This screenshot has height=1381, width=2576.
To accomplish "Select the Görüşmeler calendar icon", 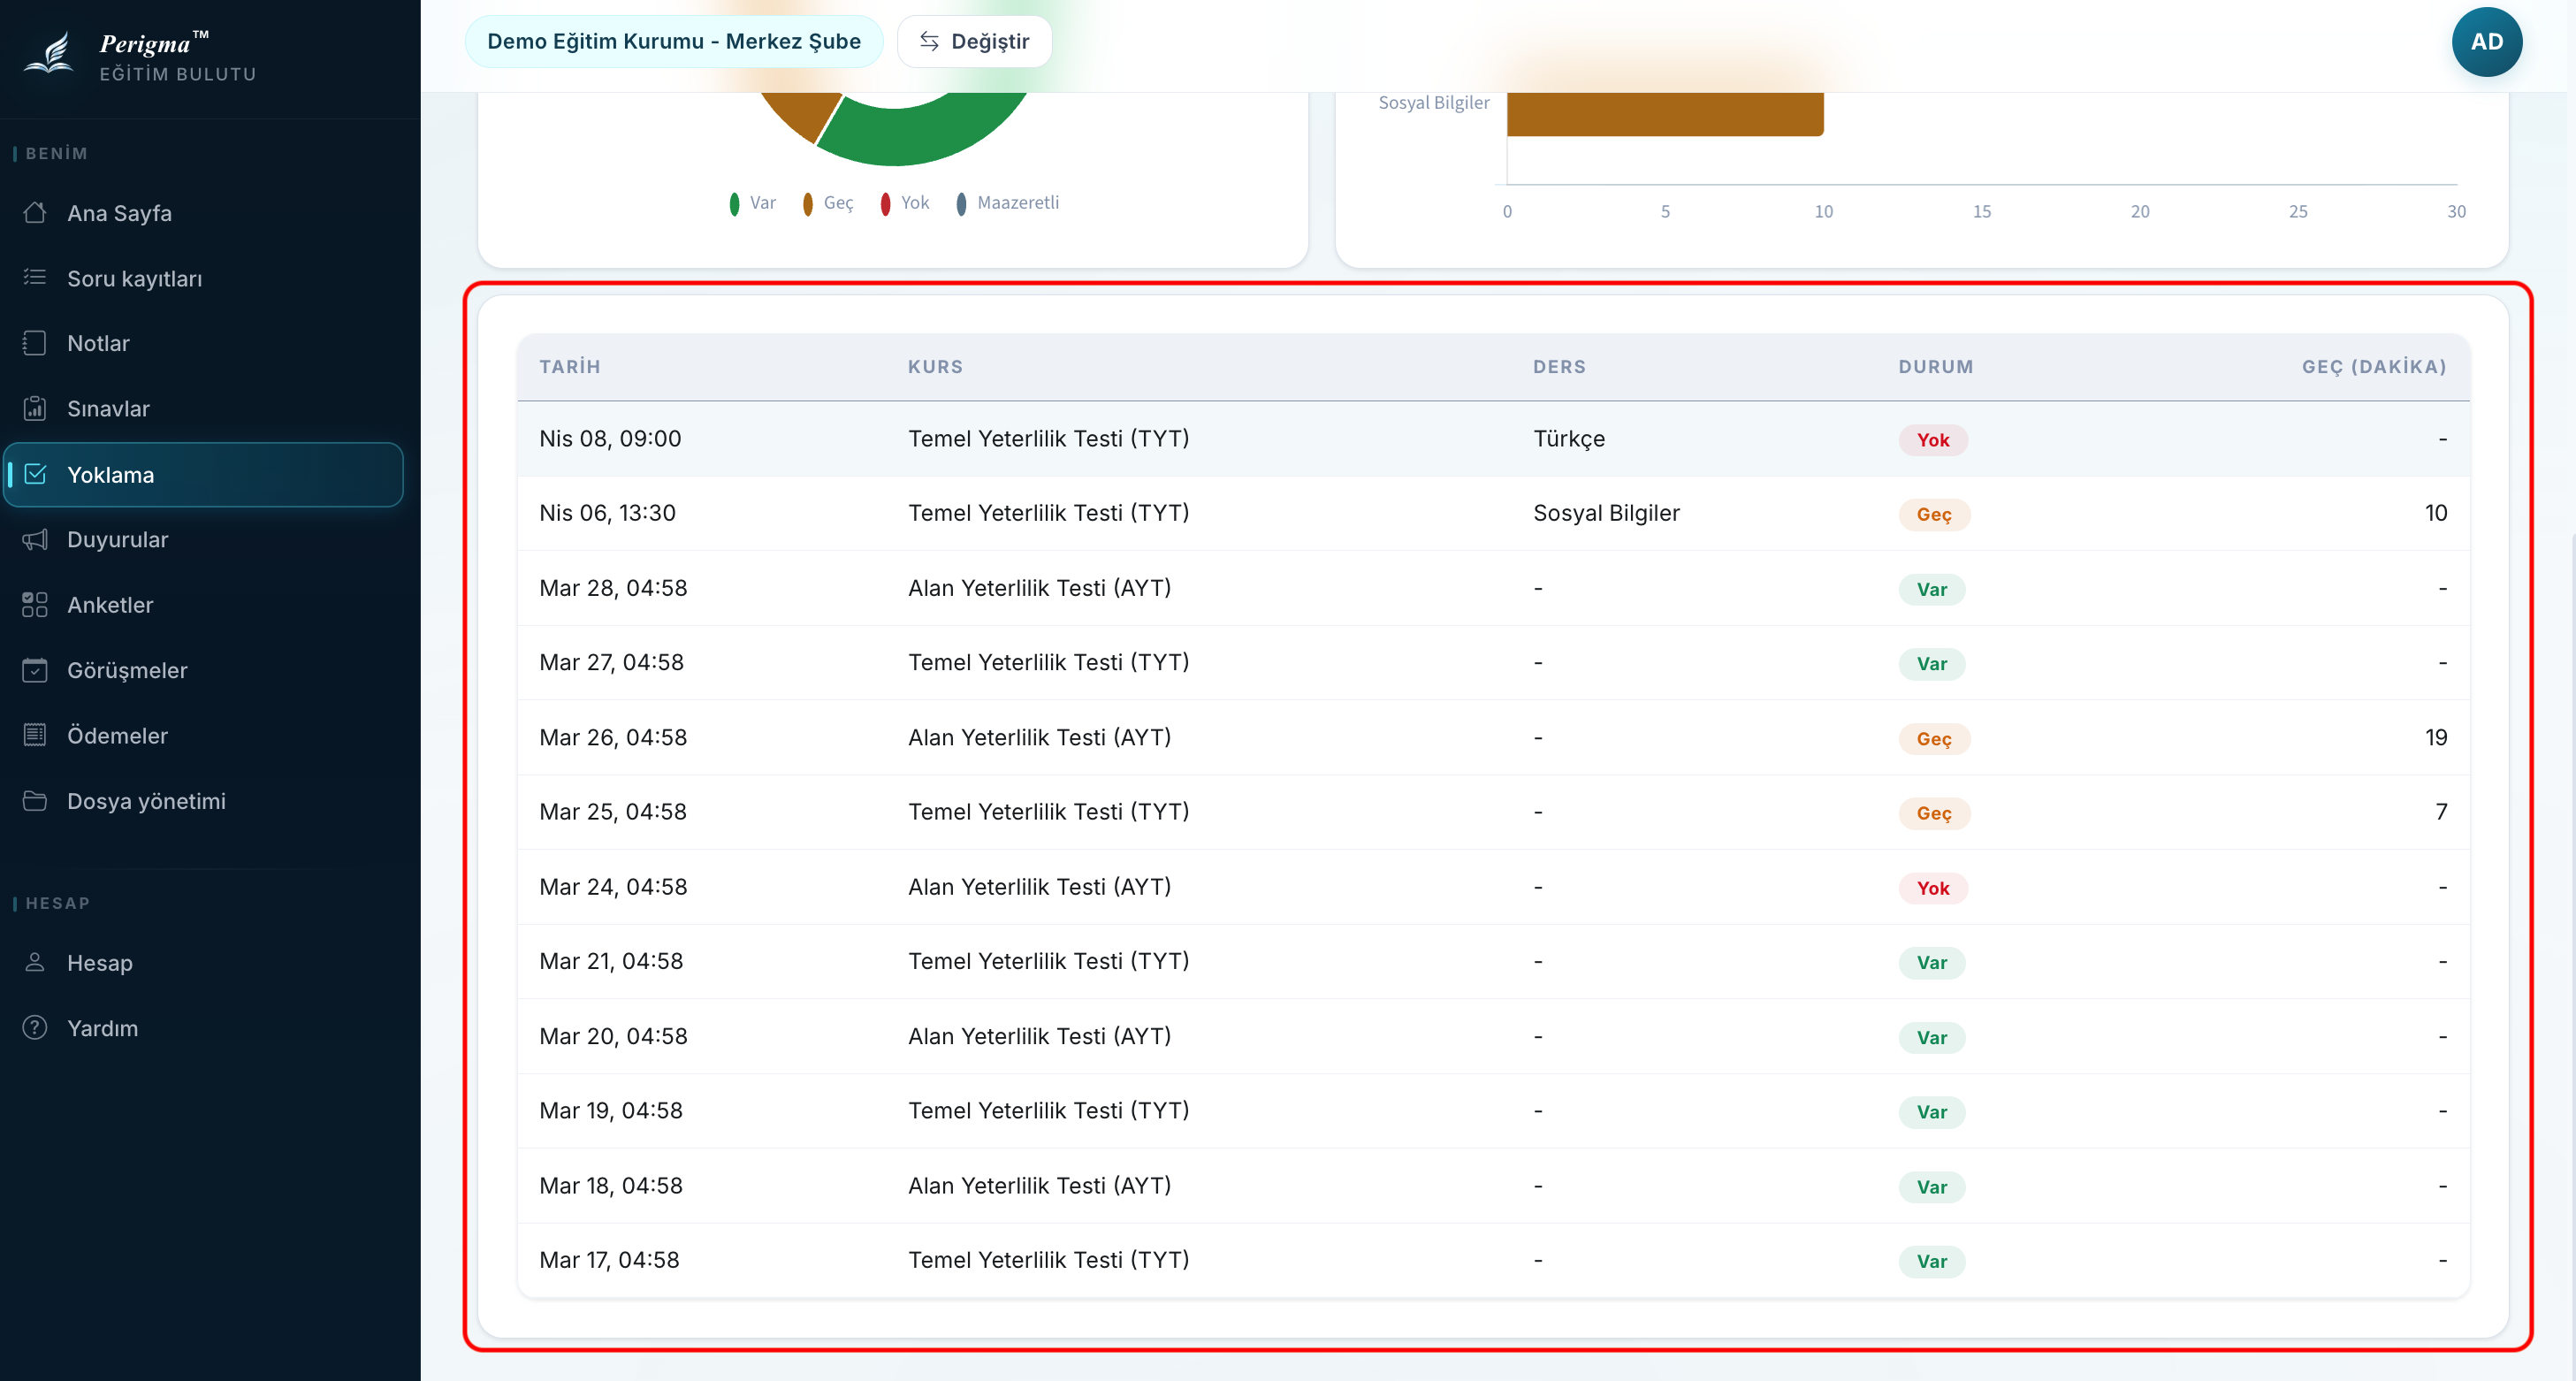I will [35, 670].
